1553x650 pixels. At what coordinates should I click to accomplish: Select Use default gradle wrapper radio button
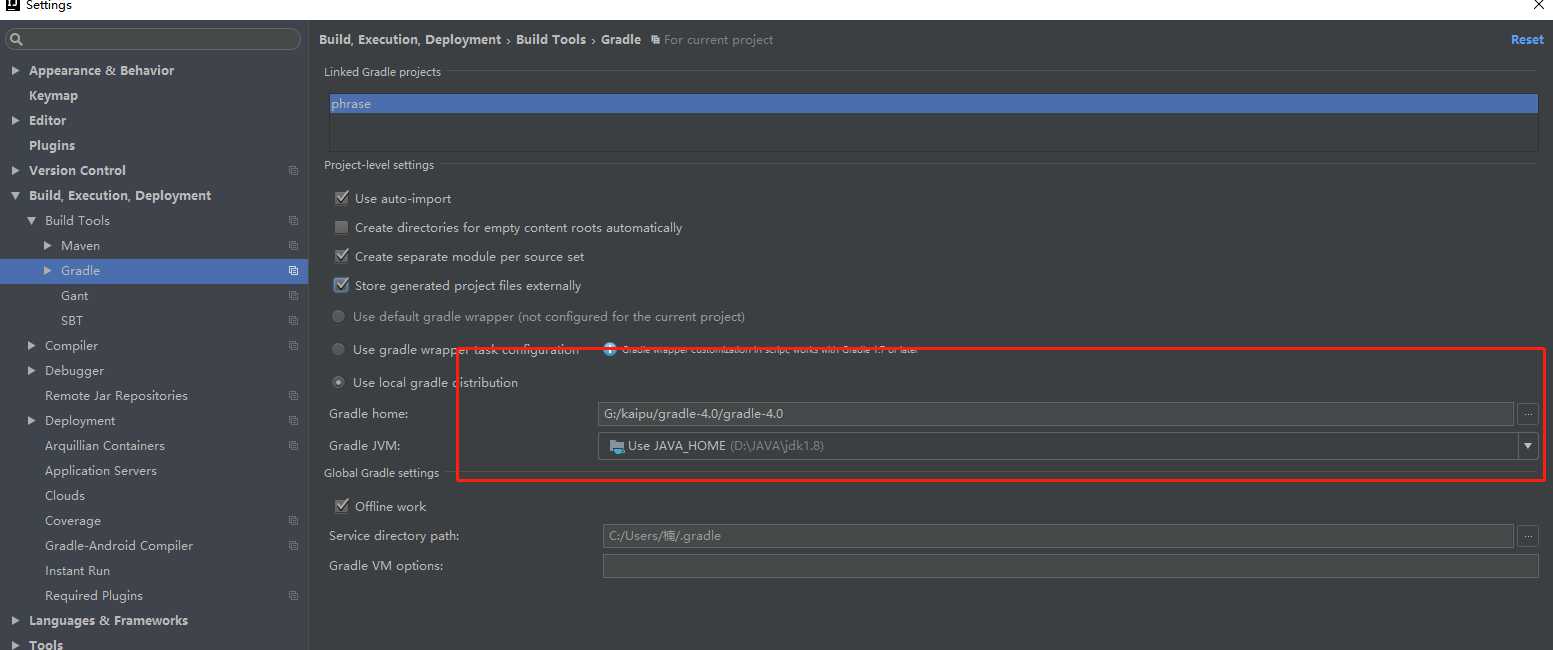coord(339,316)
